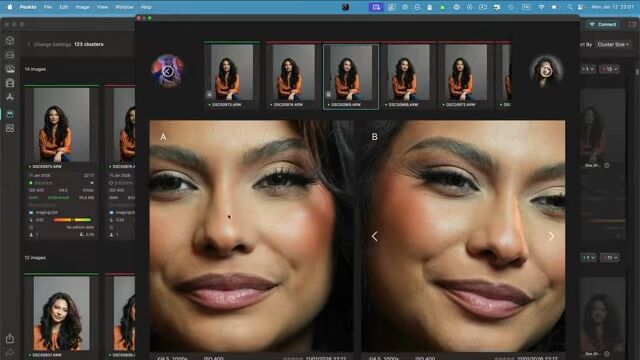Select DSC00973.ARW thumbnail in background cluster grid

click(61, 125)
